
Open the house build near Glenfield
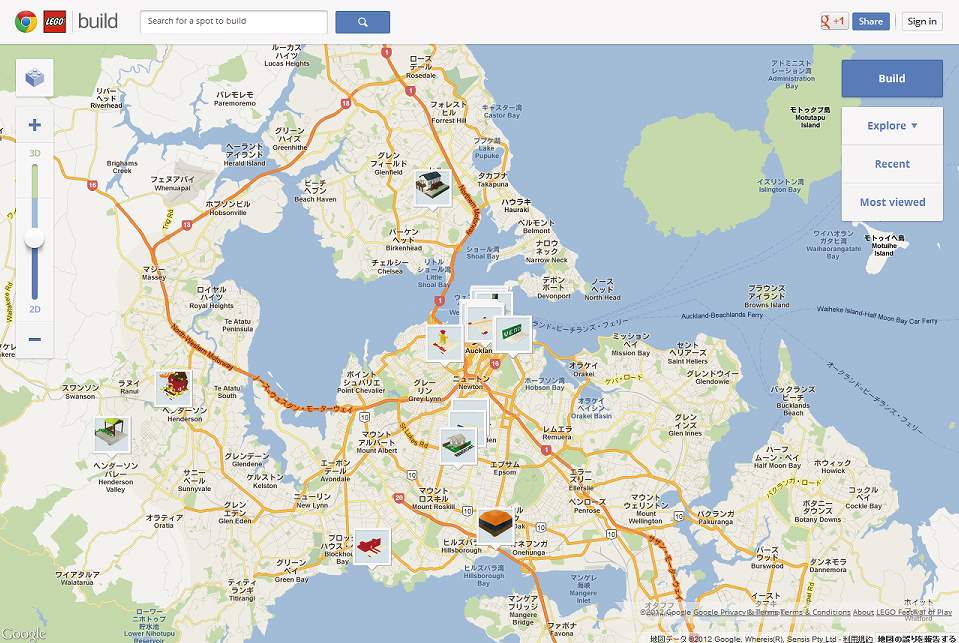pyautogui.click(x=433, y=186)
